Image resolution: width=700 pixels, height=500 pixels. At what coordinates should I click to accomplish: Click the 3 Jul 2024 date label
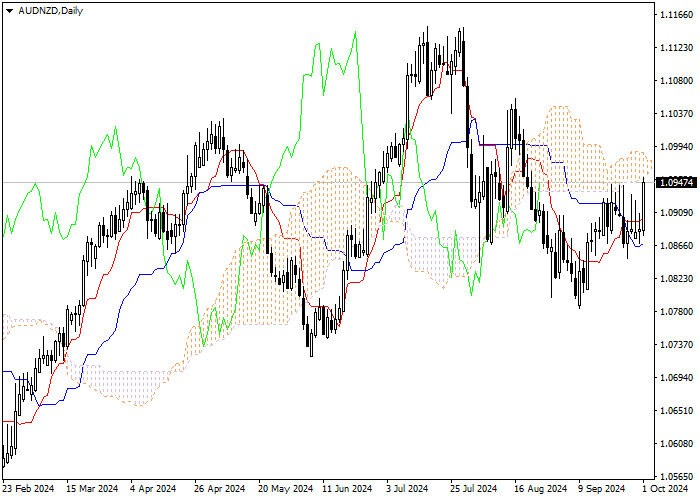(x=407, y=489)
